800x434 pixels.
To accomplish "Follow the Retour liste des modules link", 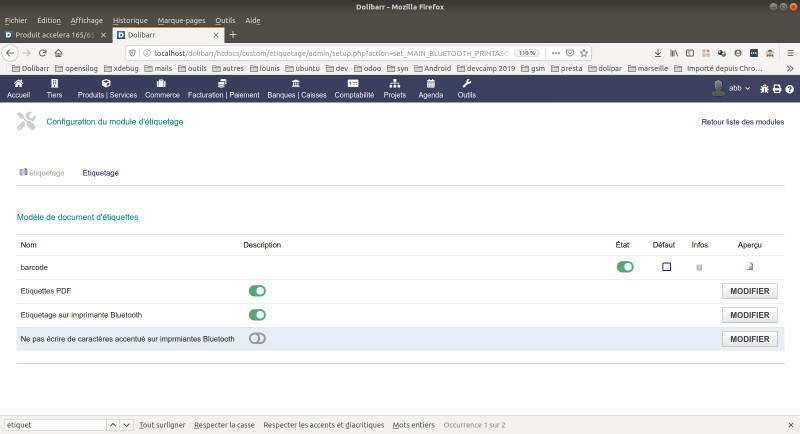I will pos(742,121).
